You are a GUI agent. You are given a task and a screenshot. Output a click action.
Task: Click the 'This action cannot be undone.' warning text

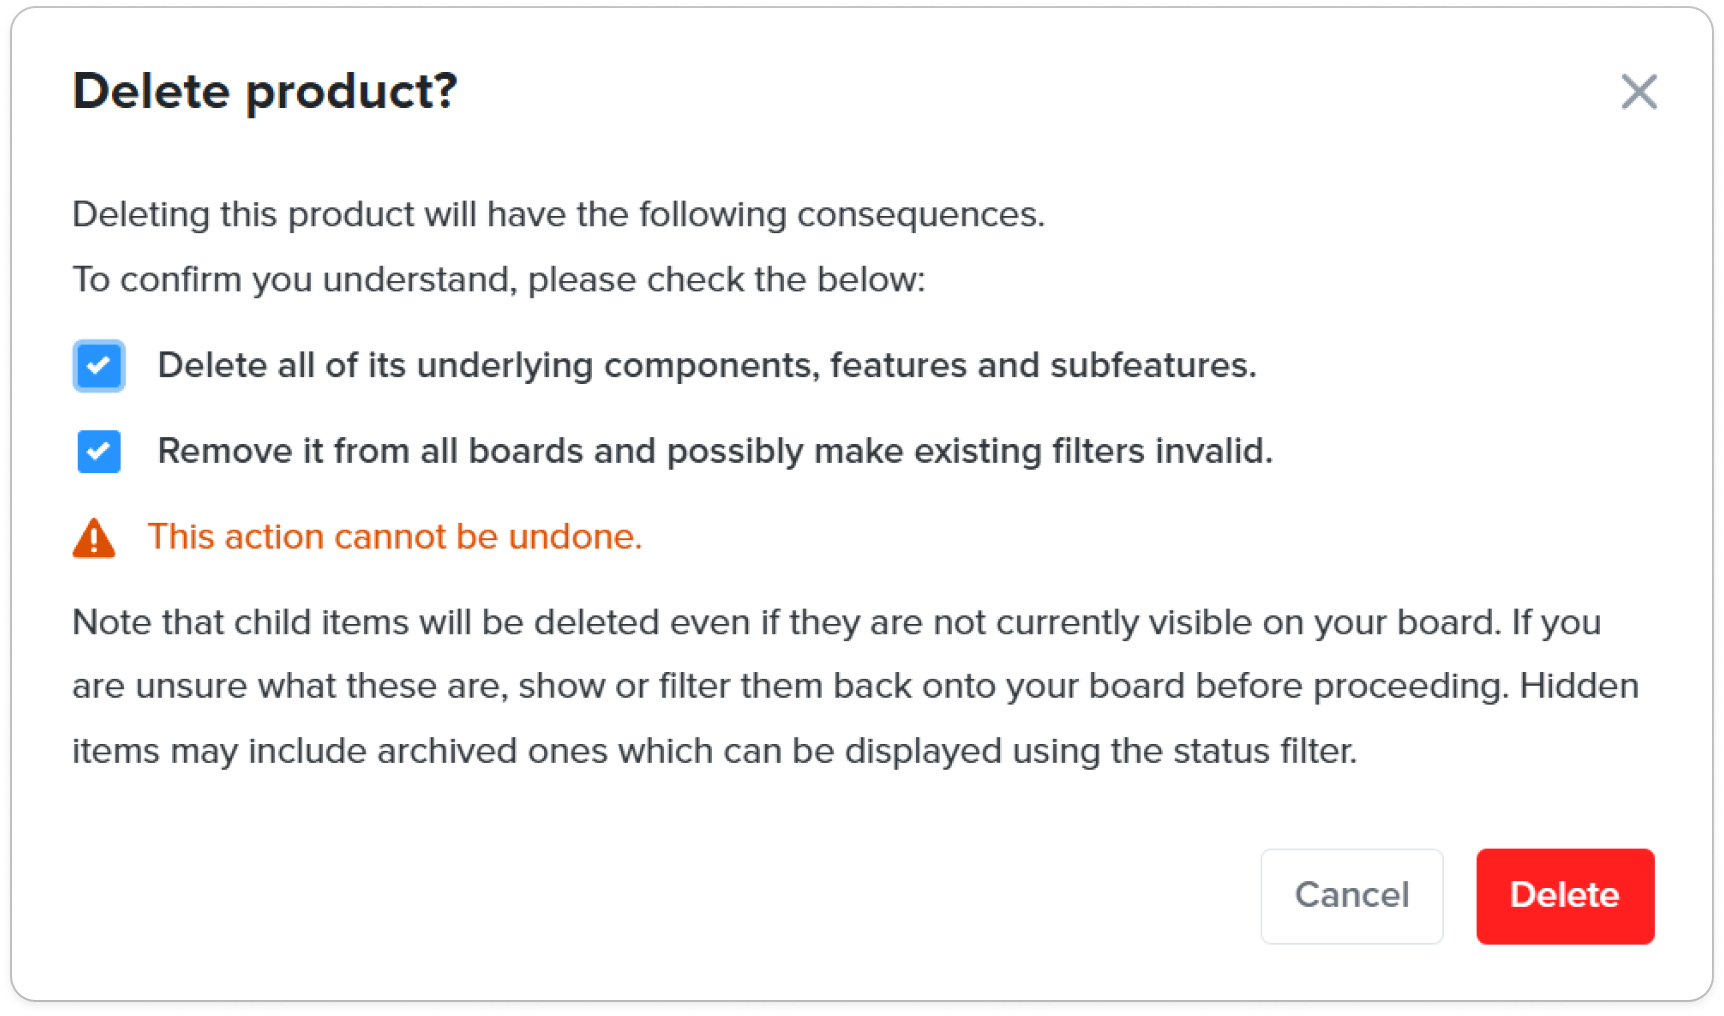(395, 537)
